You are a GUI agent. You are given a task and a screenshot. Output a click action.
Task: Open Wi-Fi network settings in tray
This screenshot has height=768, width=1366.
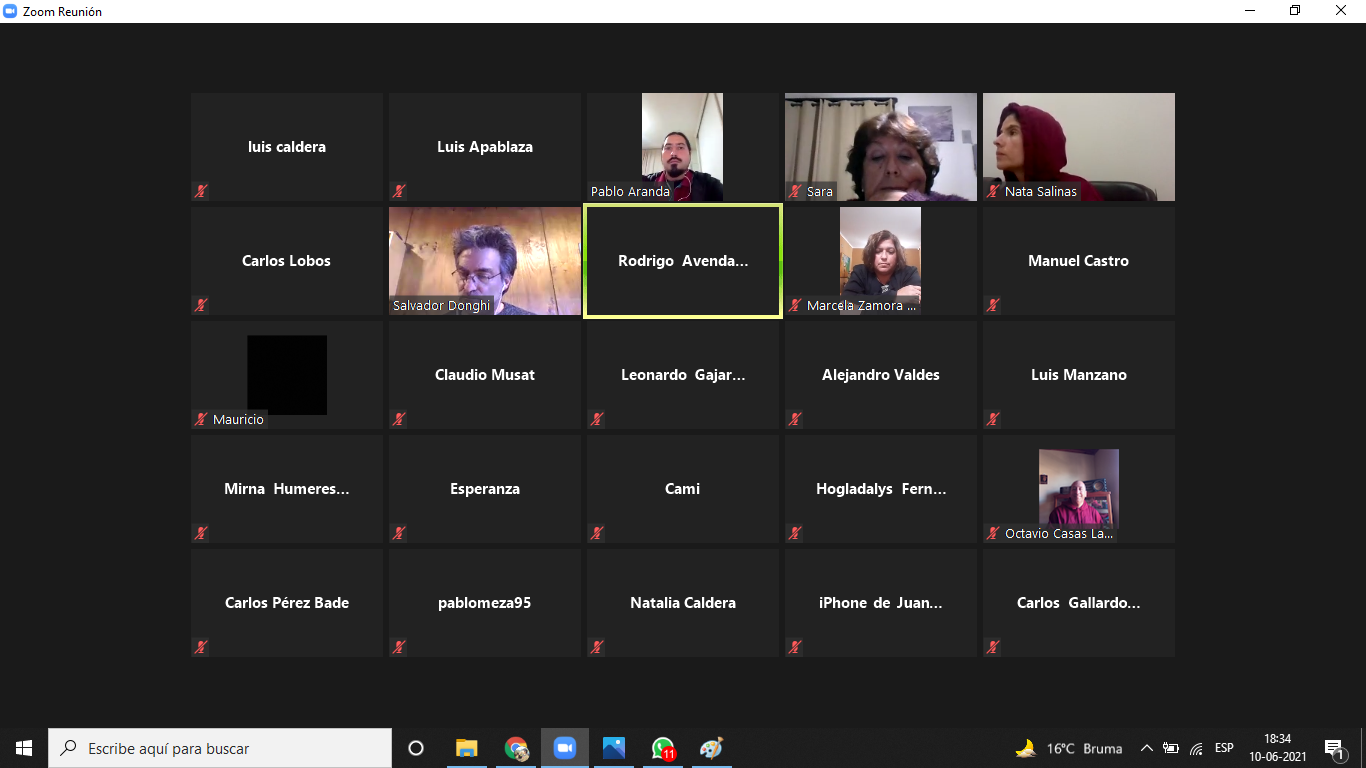(x=1196, y=748)
